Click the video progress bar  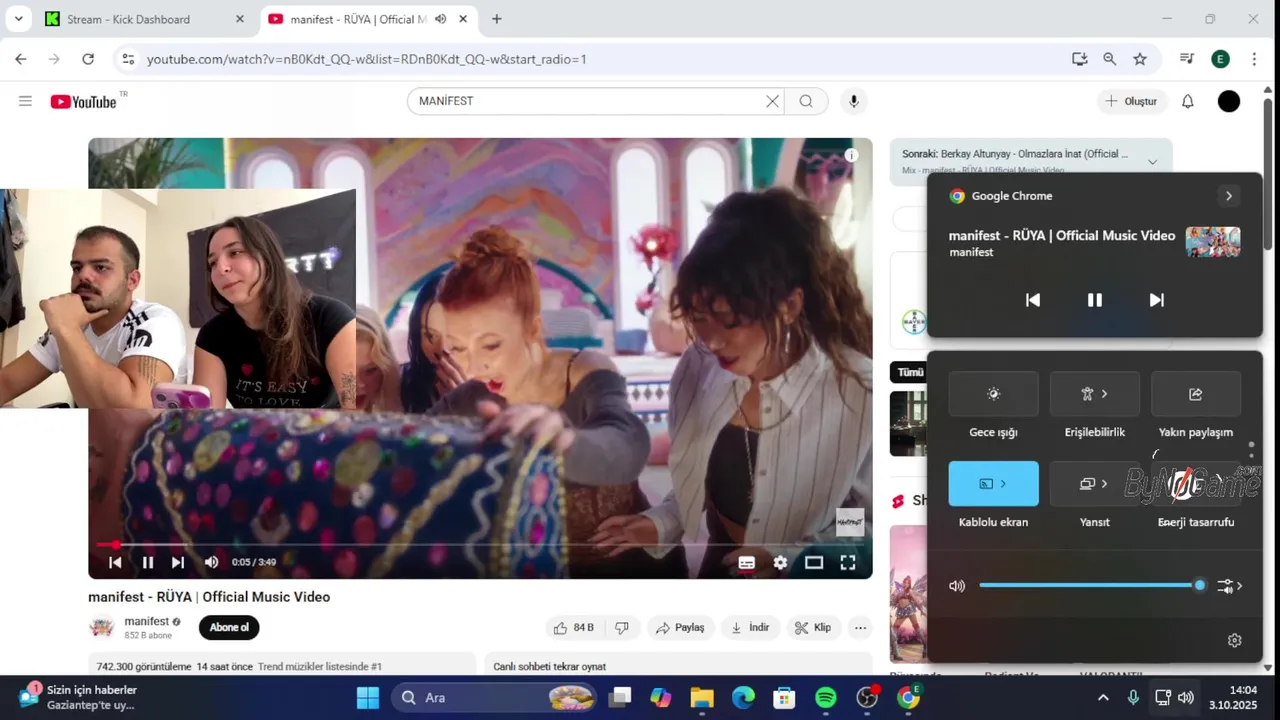(x=480, y=544)
